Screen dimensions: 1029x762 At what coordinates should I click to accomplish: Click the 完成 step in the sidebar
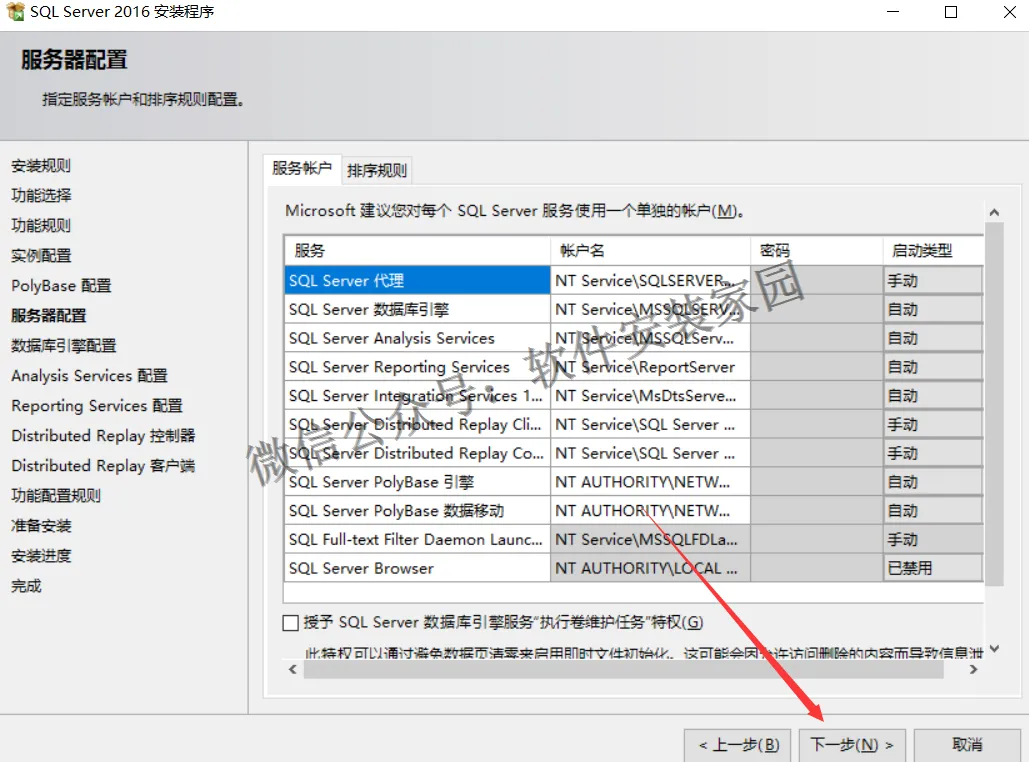[26, 586]
